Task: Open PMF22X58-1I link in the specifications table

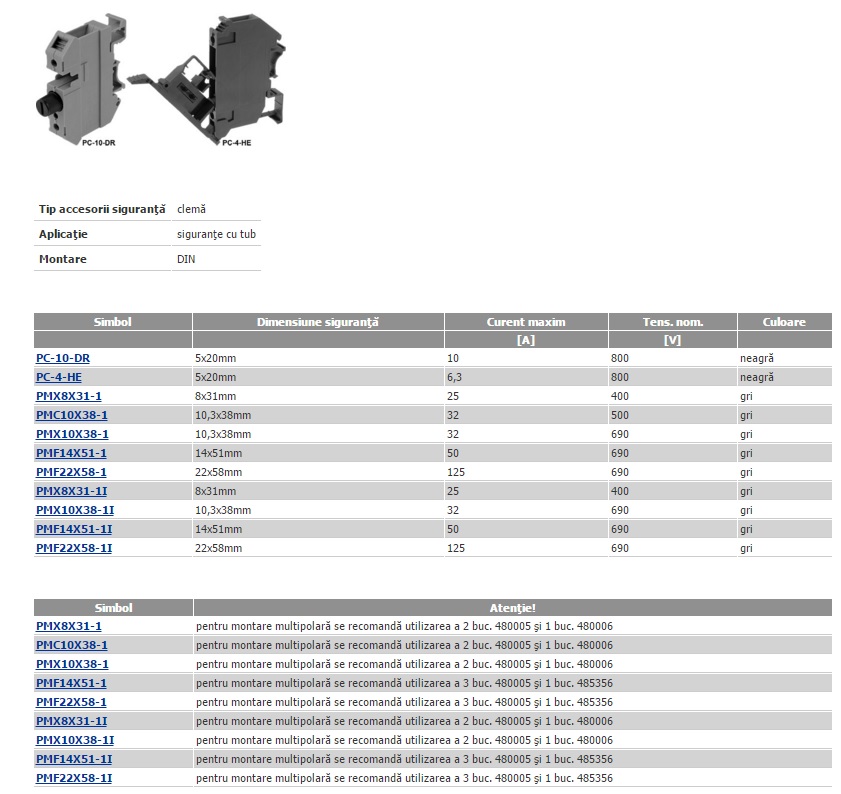Action: point(74,548)
